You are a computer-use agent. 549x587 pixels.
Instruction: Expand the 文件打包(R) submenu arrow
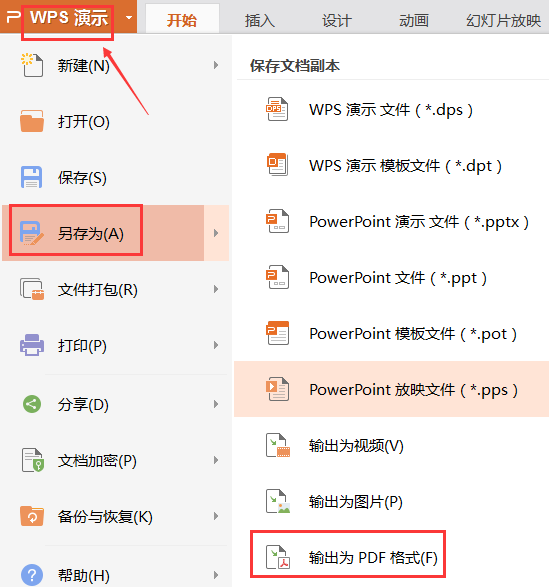click(x=216, y=289)
